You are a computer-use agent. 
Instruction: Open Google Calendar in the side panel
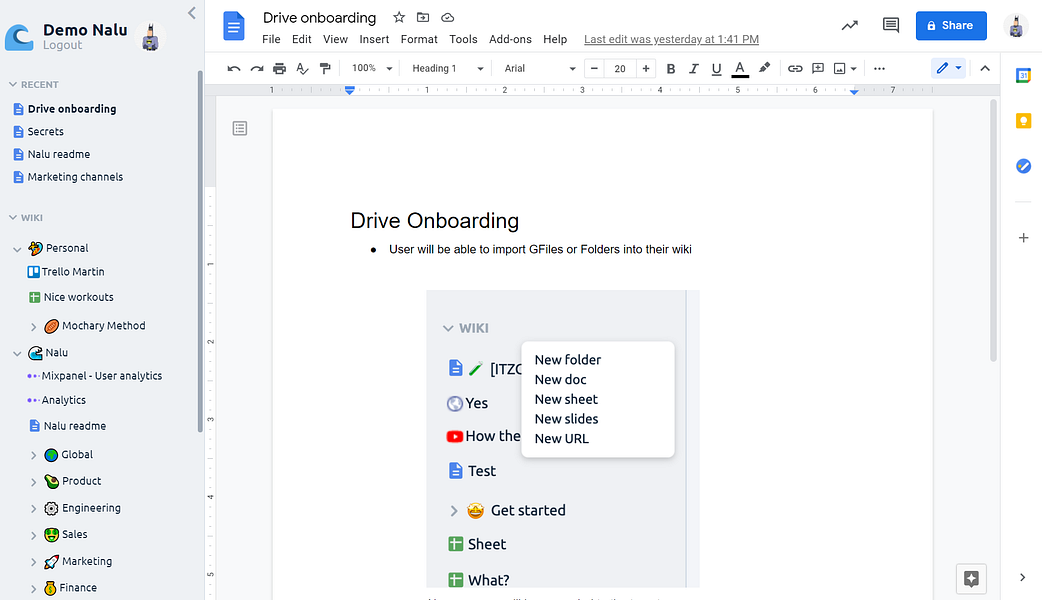click(x=1023, y=76)
